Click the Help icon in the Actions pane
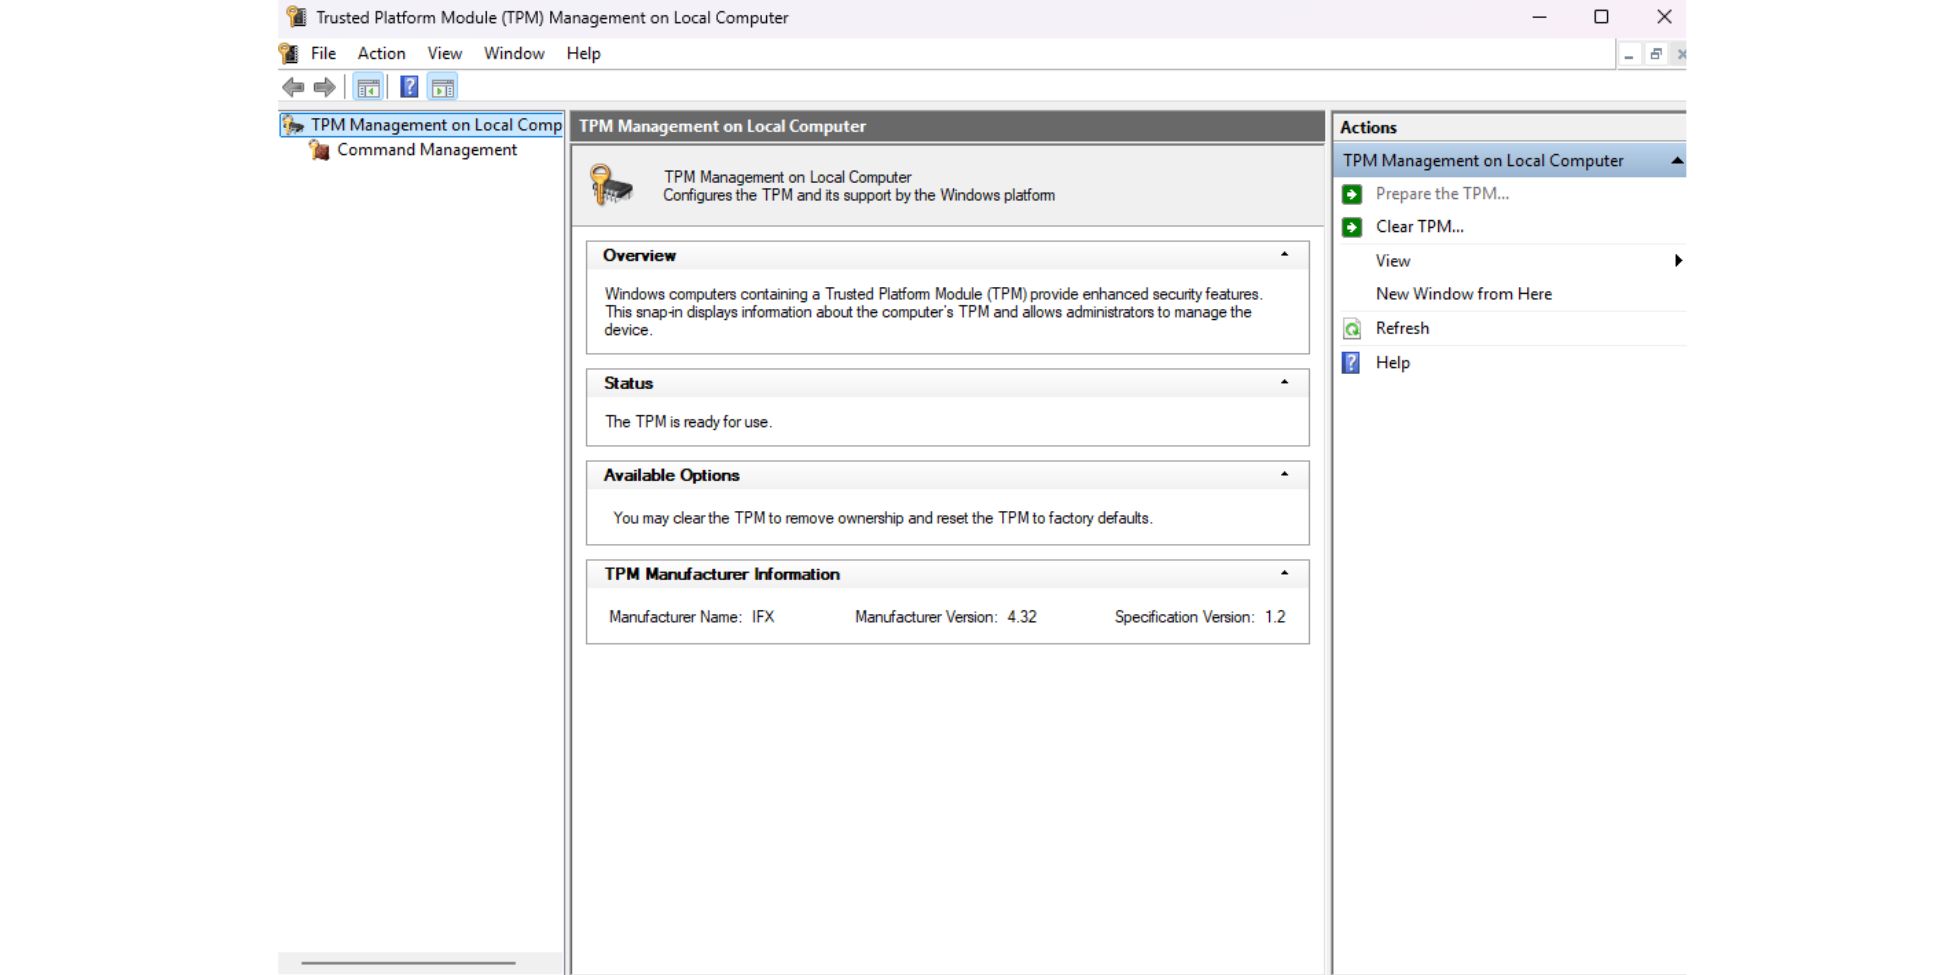1950x975 pixels. [x=1352, y=362]
